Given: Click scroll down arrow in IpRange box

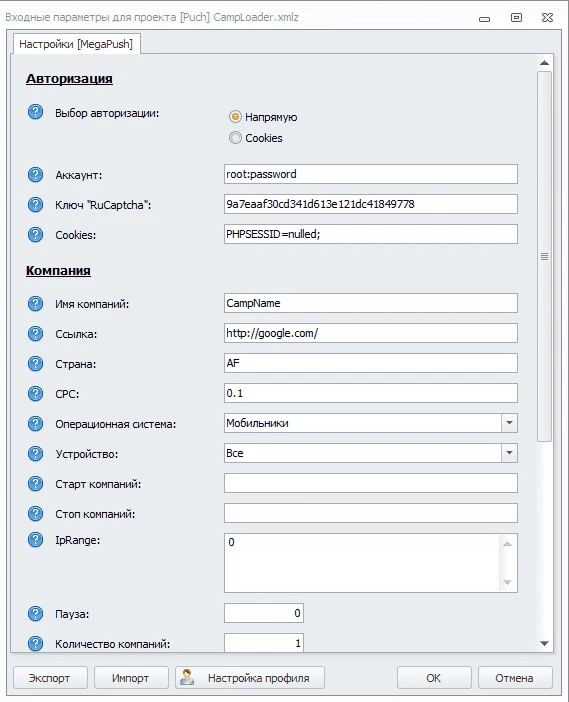Looking at the screenshot, I should [507, 582].
